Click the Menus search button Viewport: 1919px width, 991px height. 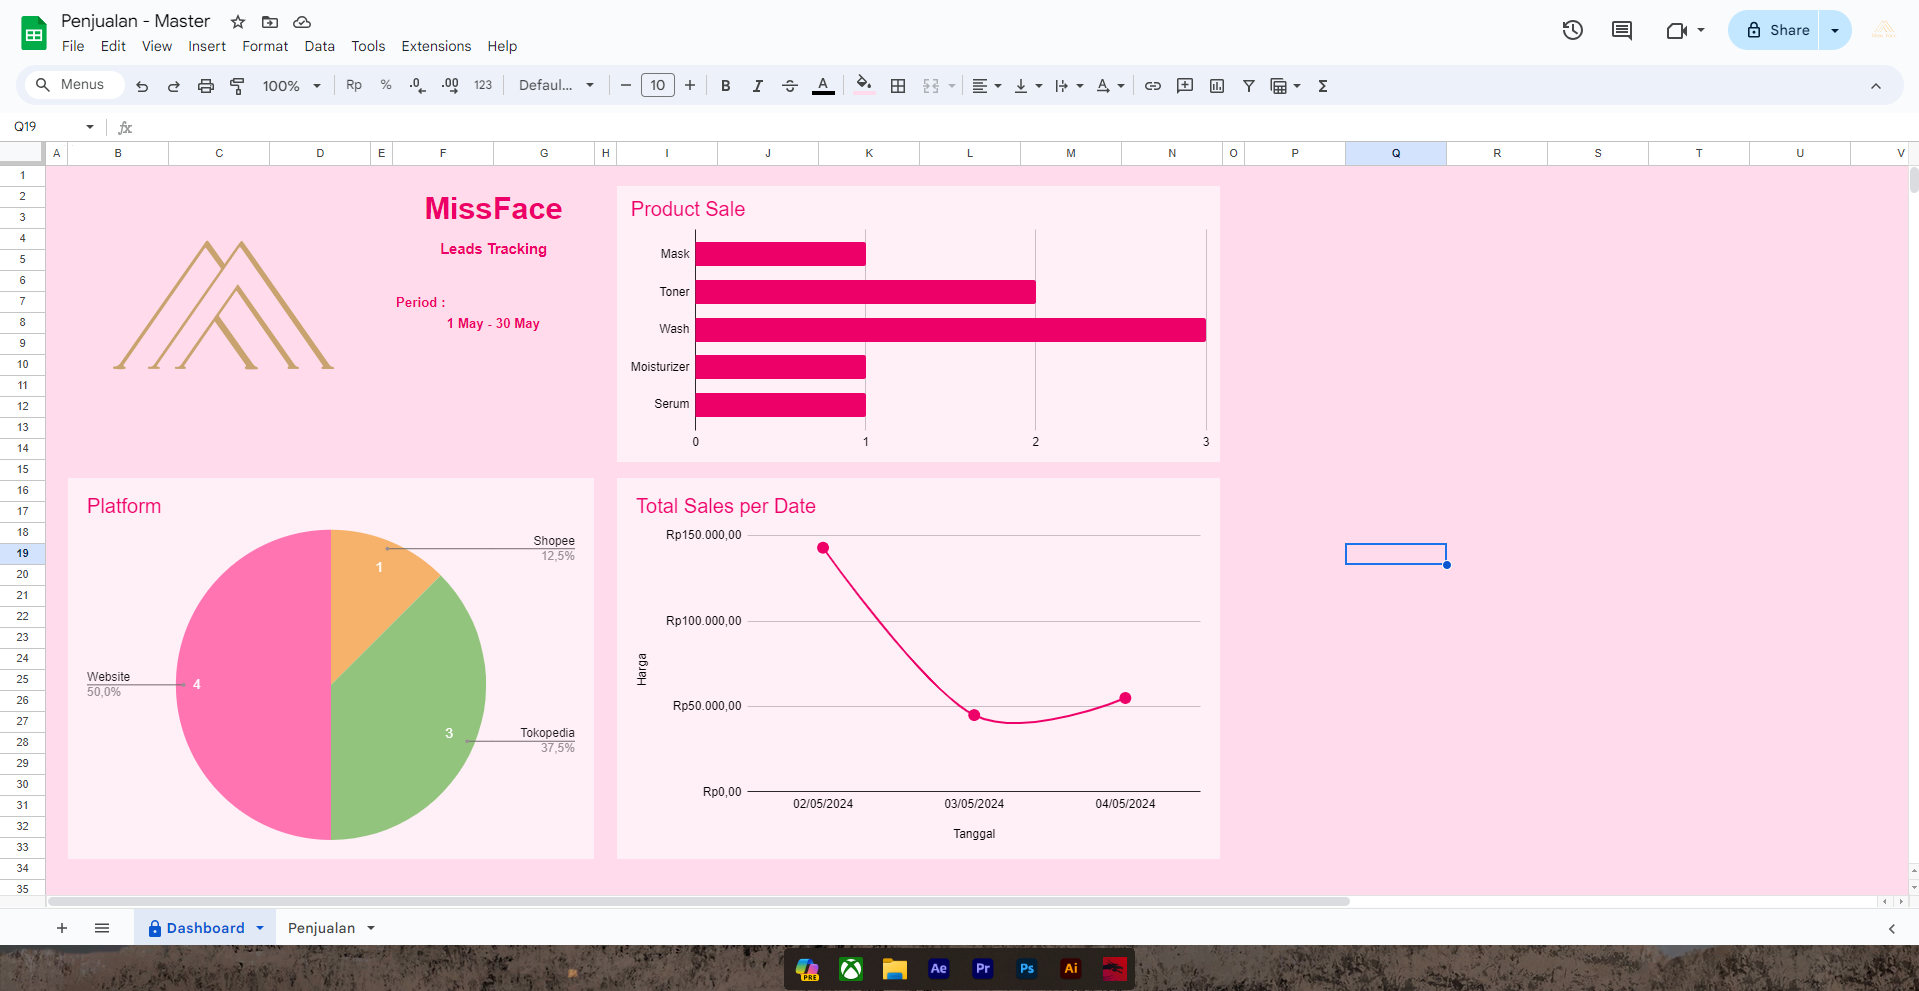(x=70, y=85)
